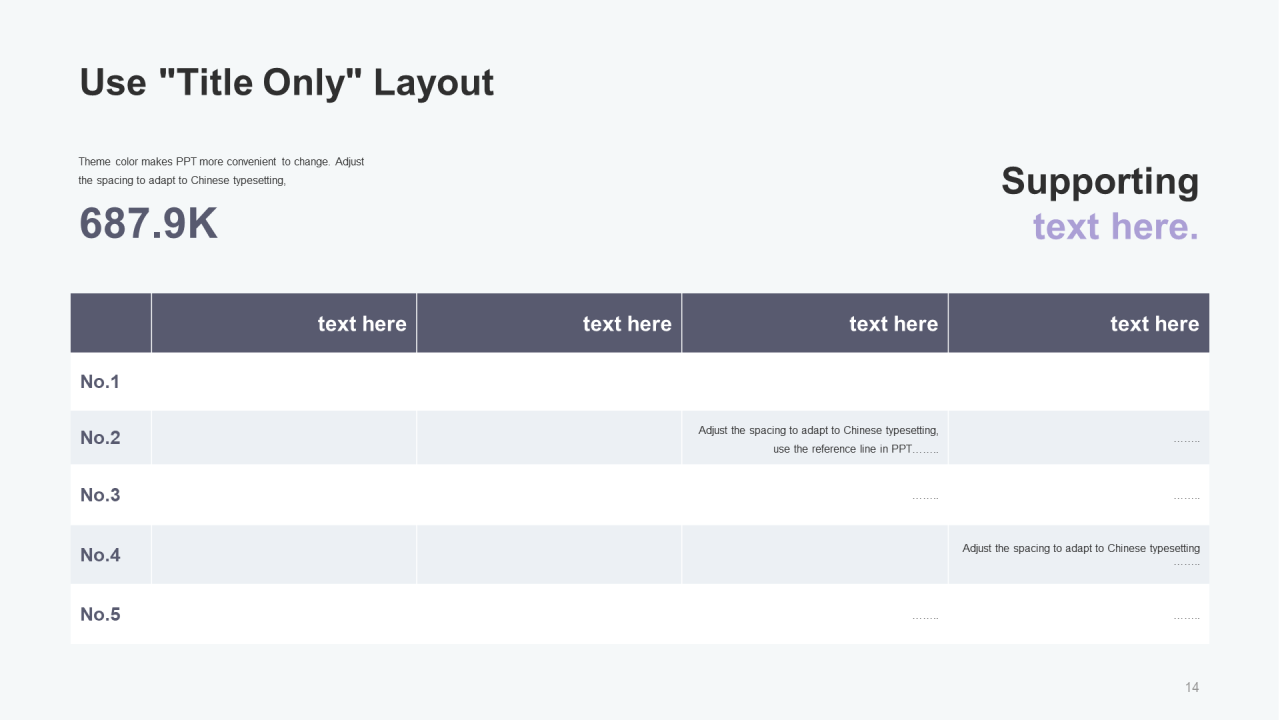Click the last "text here" column header
The width and height of the screenshot is (1280, 720).
(x=1153, y=324)
